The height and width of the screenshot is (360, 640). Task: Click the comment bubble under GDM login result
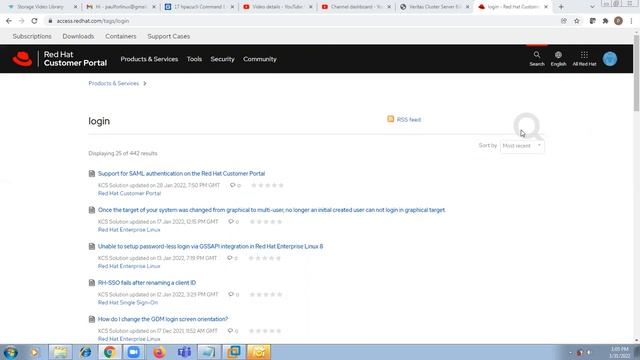pos(230,331)
